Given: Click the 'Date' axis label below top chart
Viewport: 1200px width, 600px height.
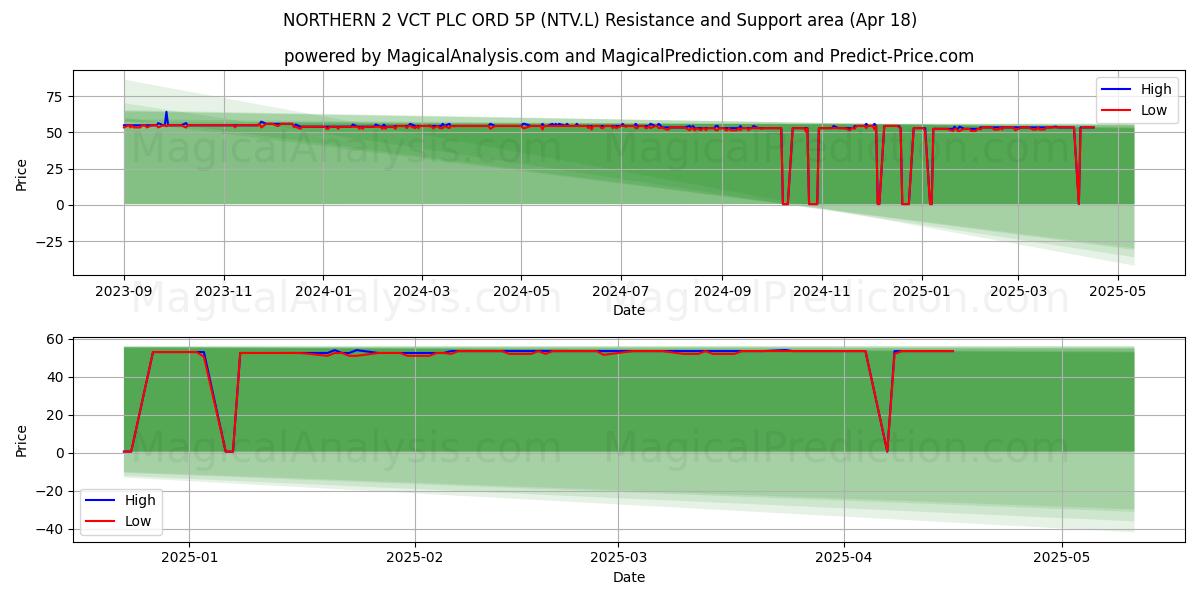Looking at the screenshot, I should click(629, 311).
